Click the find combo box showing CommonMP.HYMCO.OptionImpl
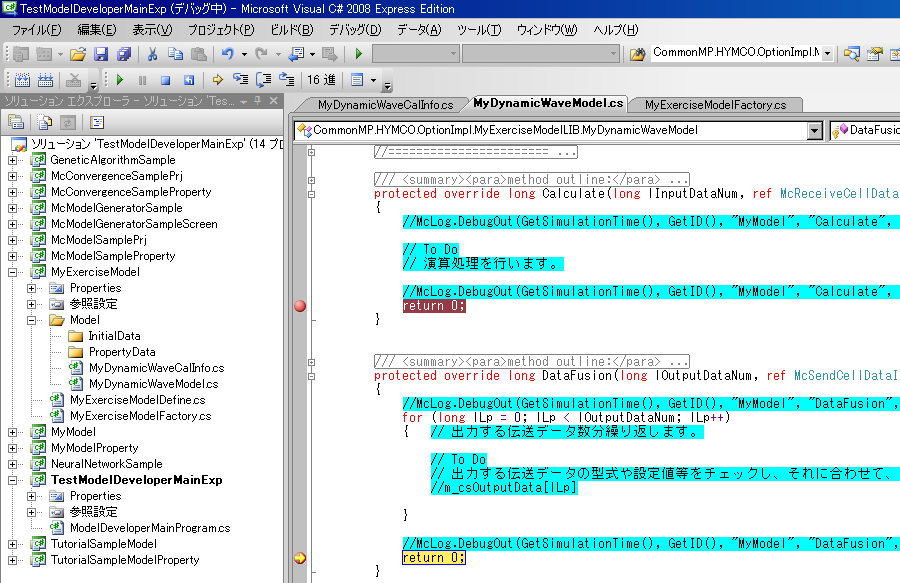 pos(736,53)
